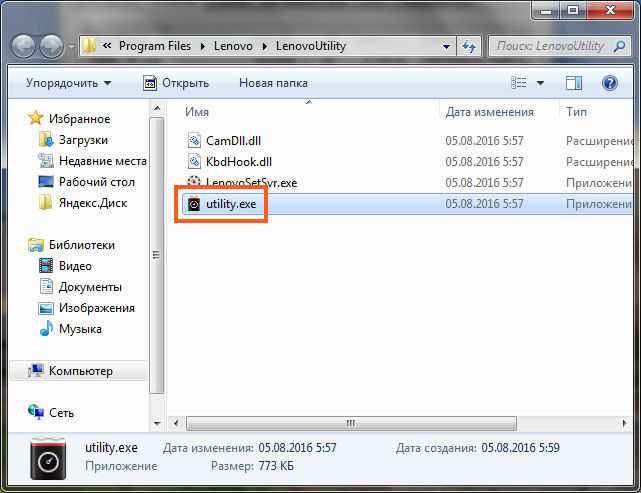Click the film strip icon beside Видео
Image resolution: width=641 pixels, height=493 pixels.
click(x=46, y=266)
